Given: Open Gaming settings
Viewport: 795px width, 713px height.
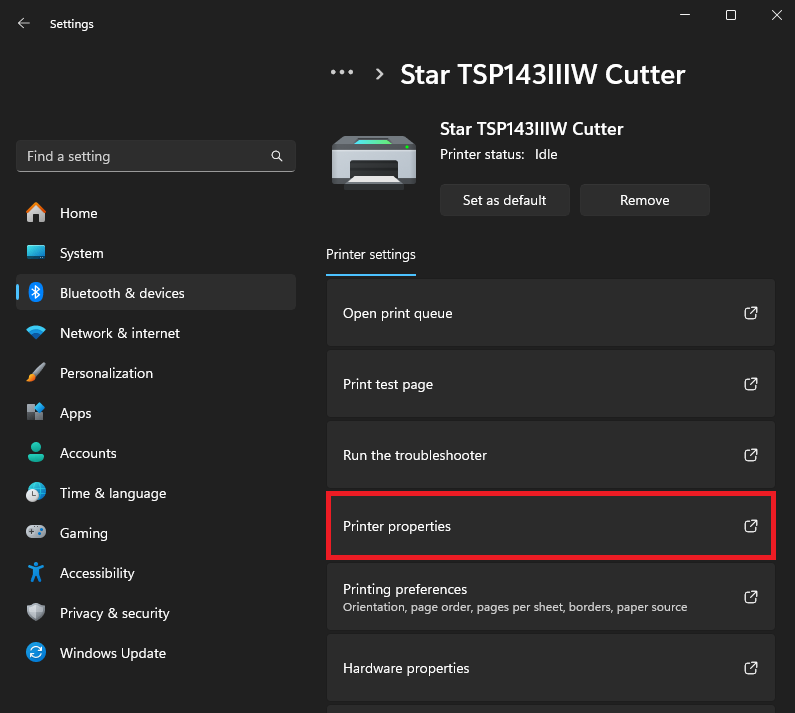Looking at the screenshot, I should pyautogui.click(x=156, y=533).
